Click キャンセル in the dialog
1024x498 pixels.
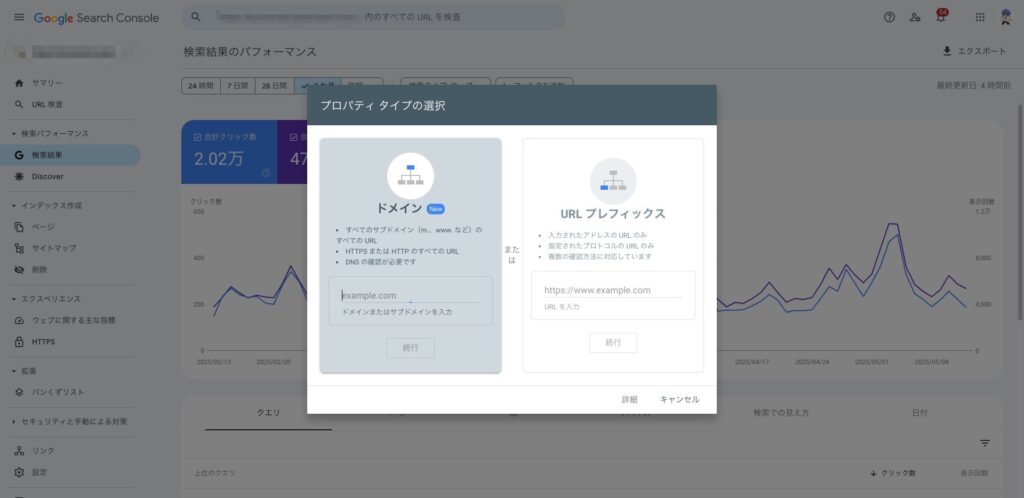679,399
